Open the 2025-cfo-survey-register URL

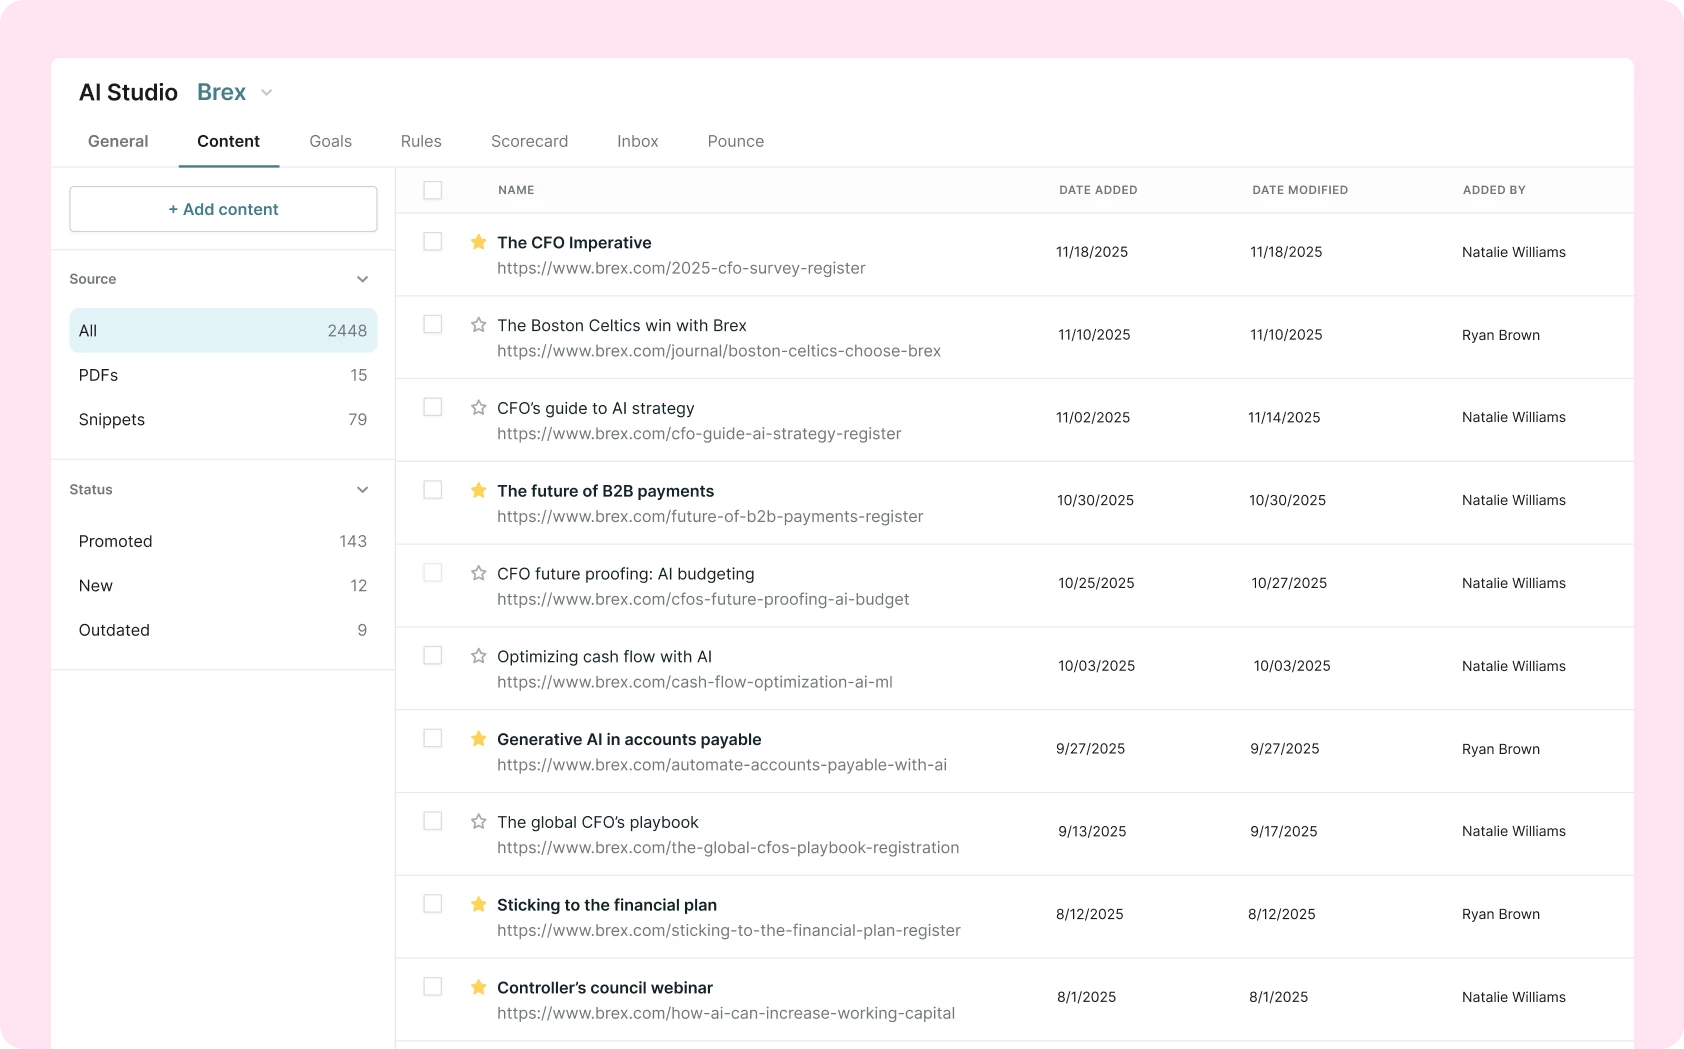point(681,268)
